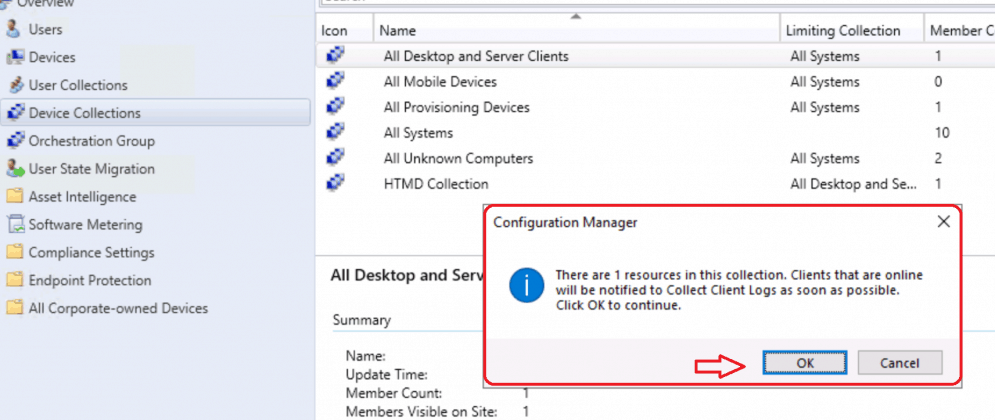Click the Devices monitor icon
995x420 pixels.
pos(15,57)
